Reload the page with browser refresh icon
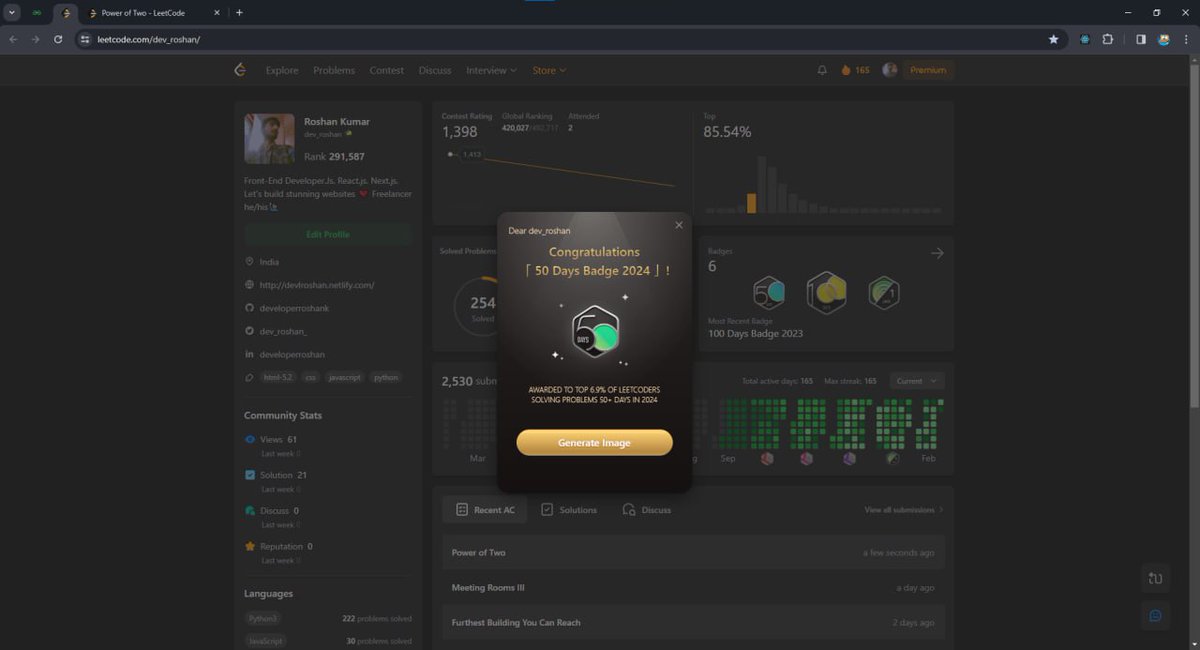The image size is (1200, 650). [x=58, y=39]
